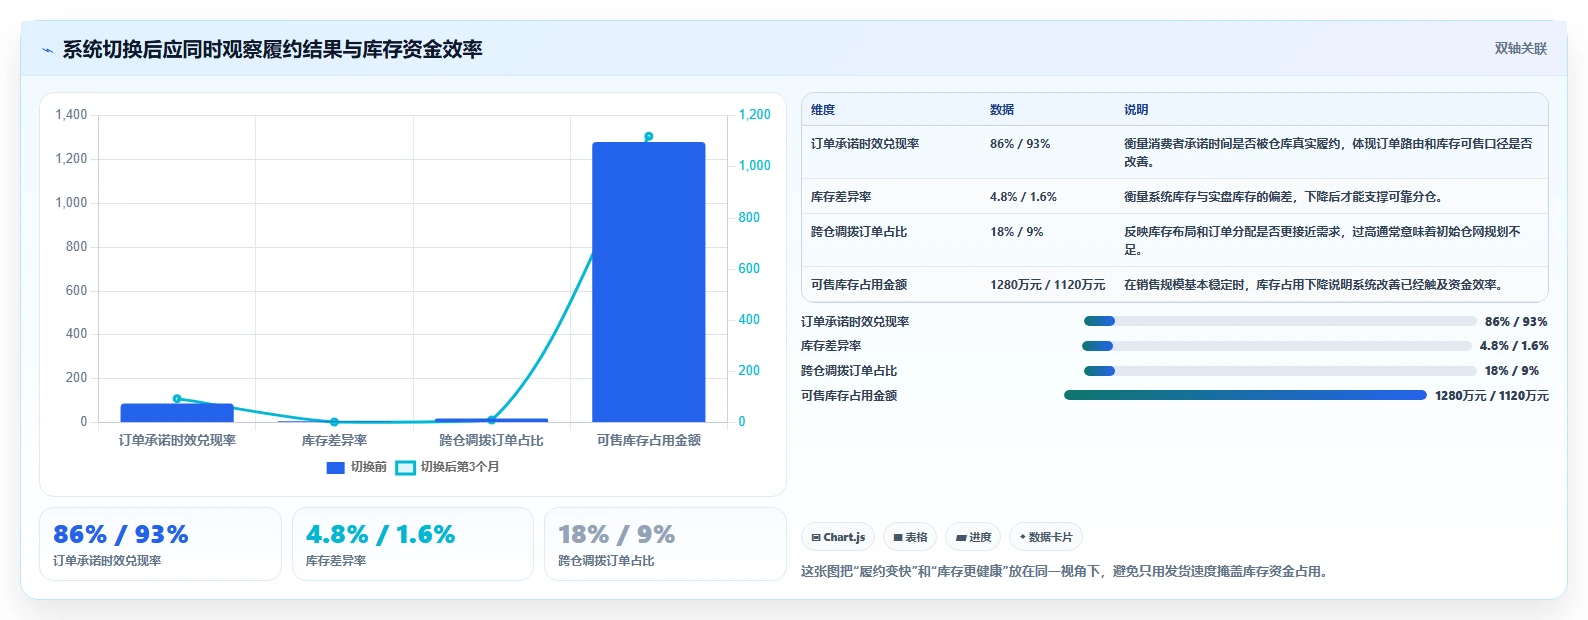The height and width of the screenshot is (620, 1588).
Task: Click the 双轴关联 label in the header
Action: point(1520,49)
